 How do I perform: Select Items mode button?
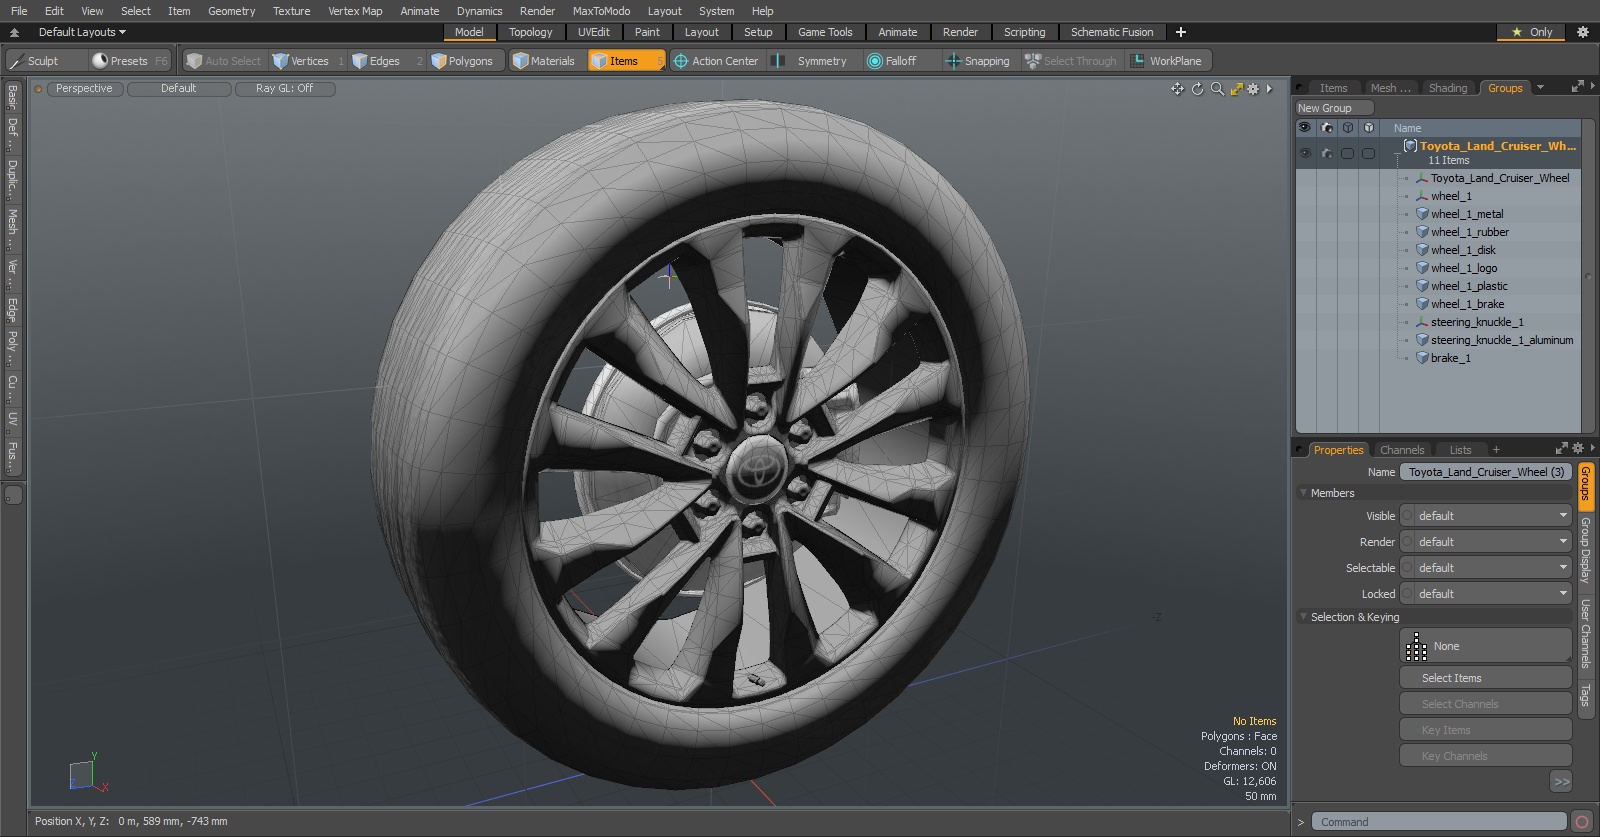pos(625,61)
